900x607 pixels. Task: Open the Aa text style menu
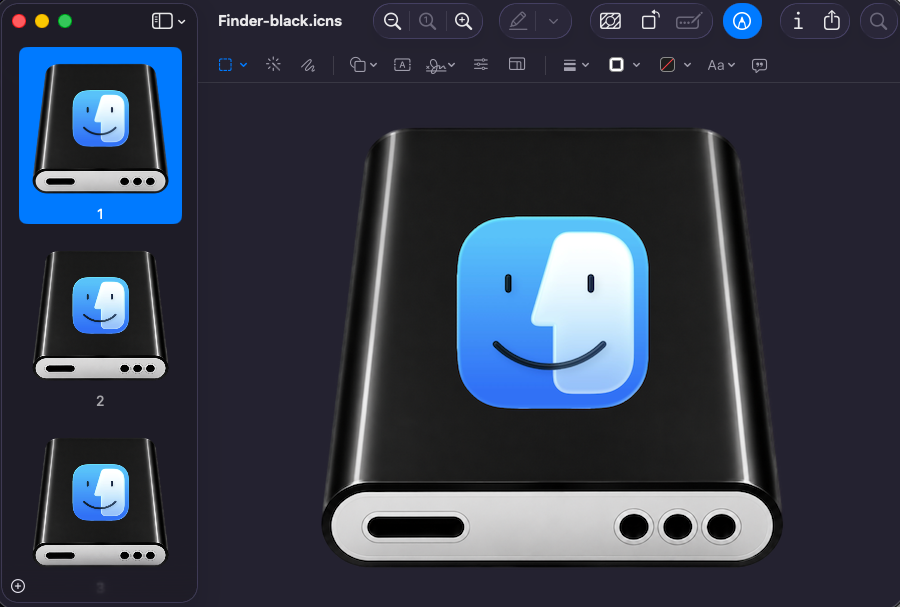click(x=721, y=65)
